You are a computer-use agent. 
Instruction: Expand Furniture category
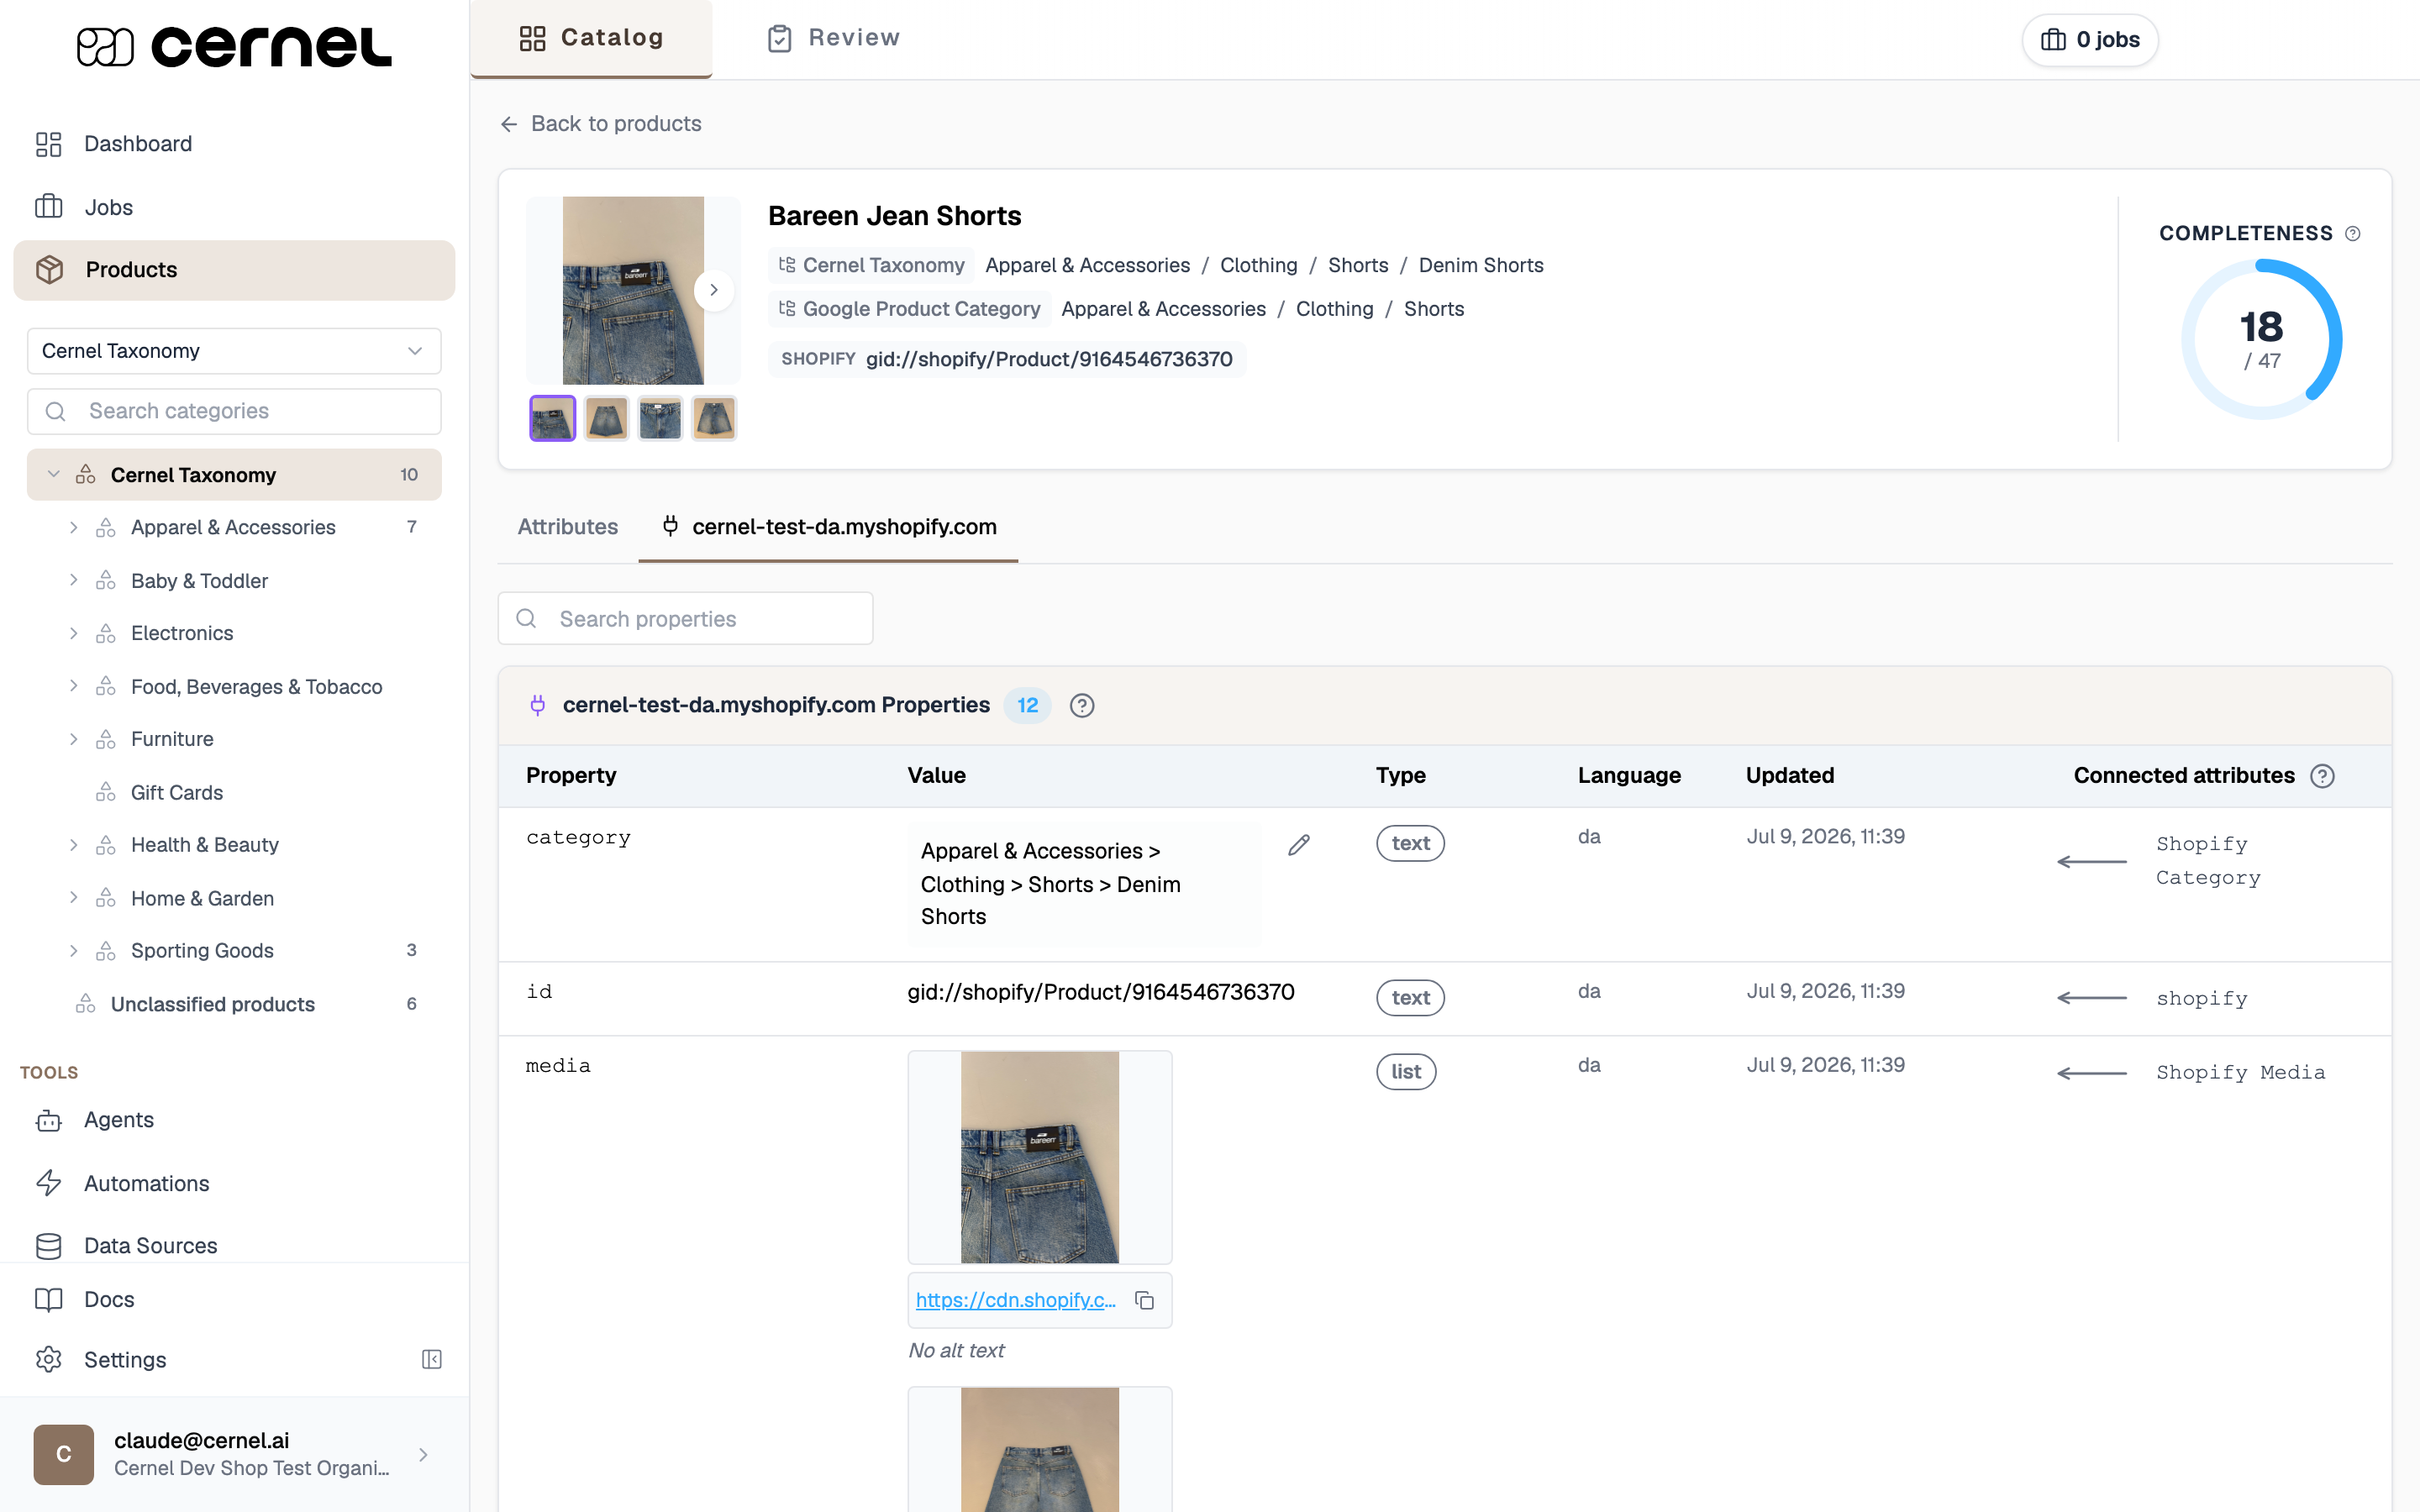click(73, 739)
